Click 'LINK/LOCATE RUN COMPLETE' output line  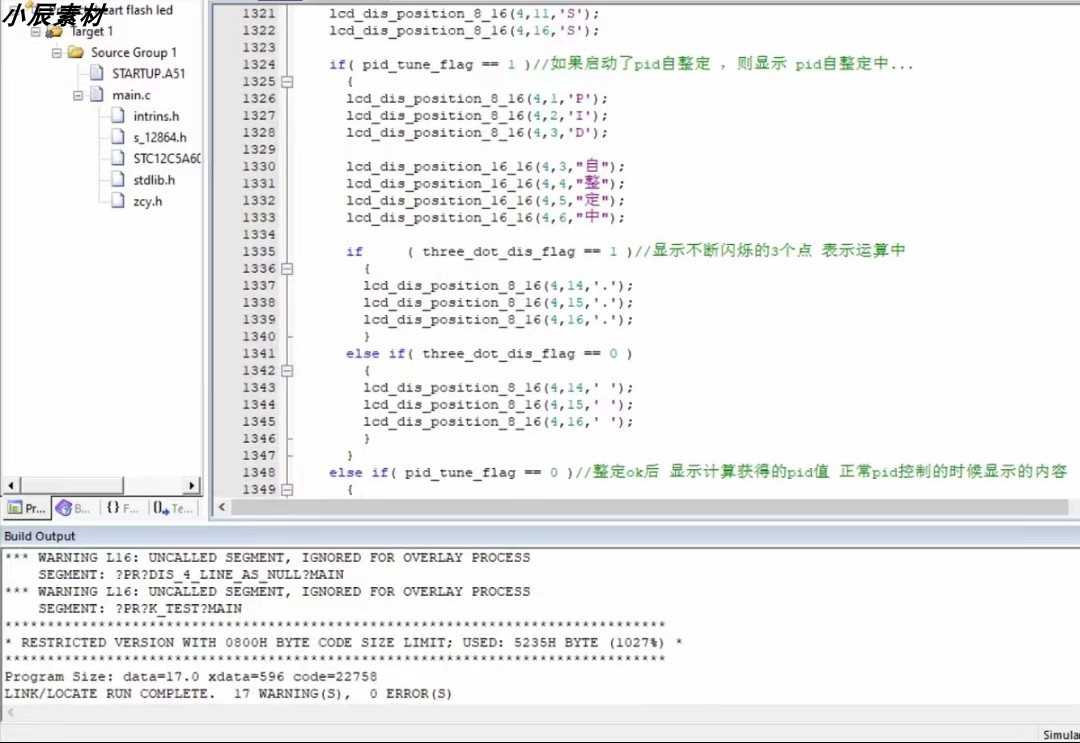click(228, 694)
